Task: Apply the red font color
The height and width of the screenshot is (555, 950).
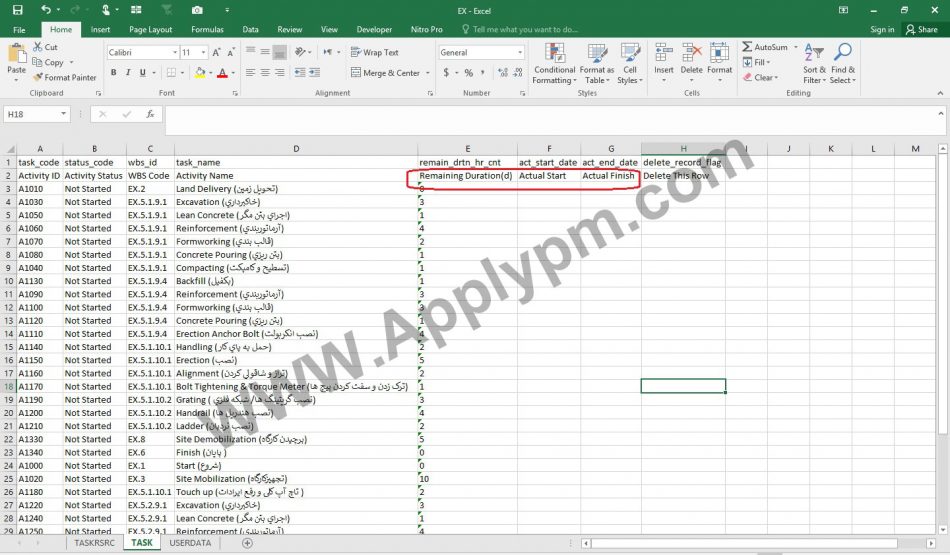Action: pos(222,73)
